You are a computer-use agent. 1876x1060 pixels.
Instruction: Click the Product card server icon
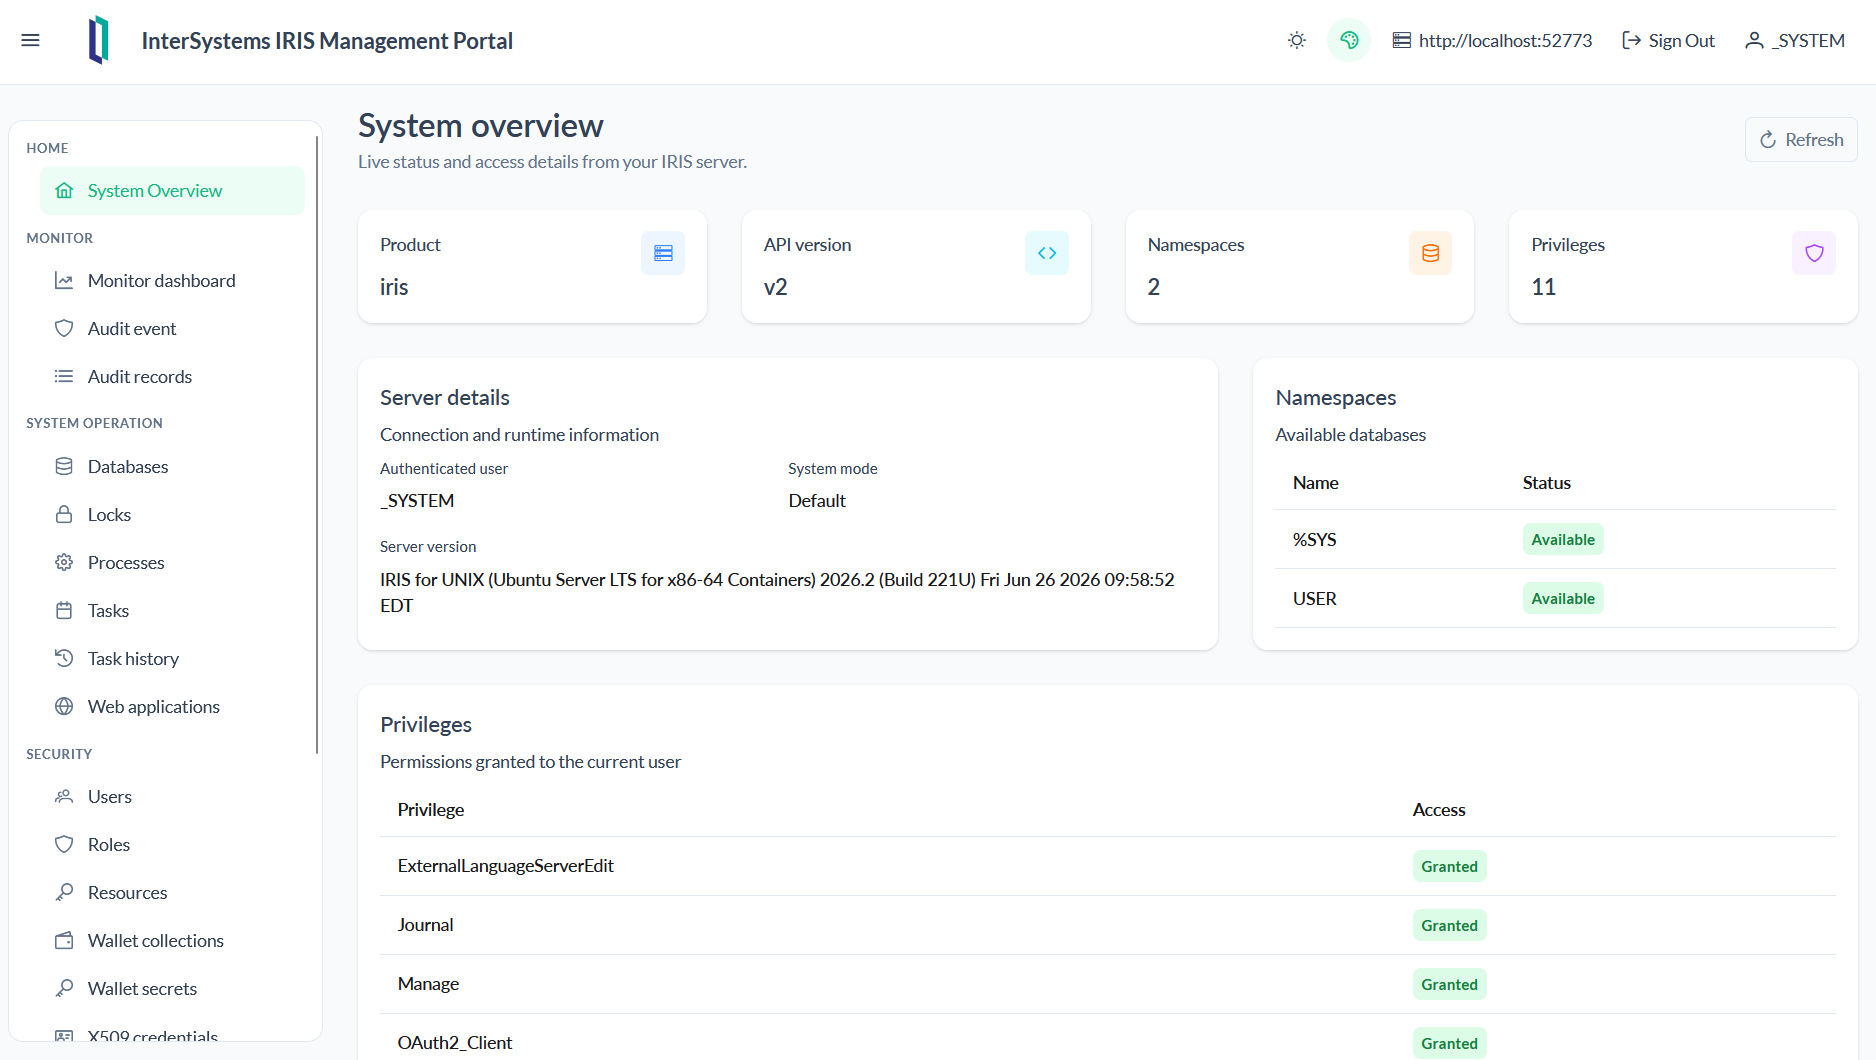[x=663, y=253]
